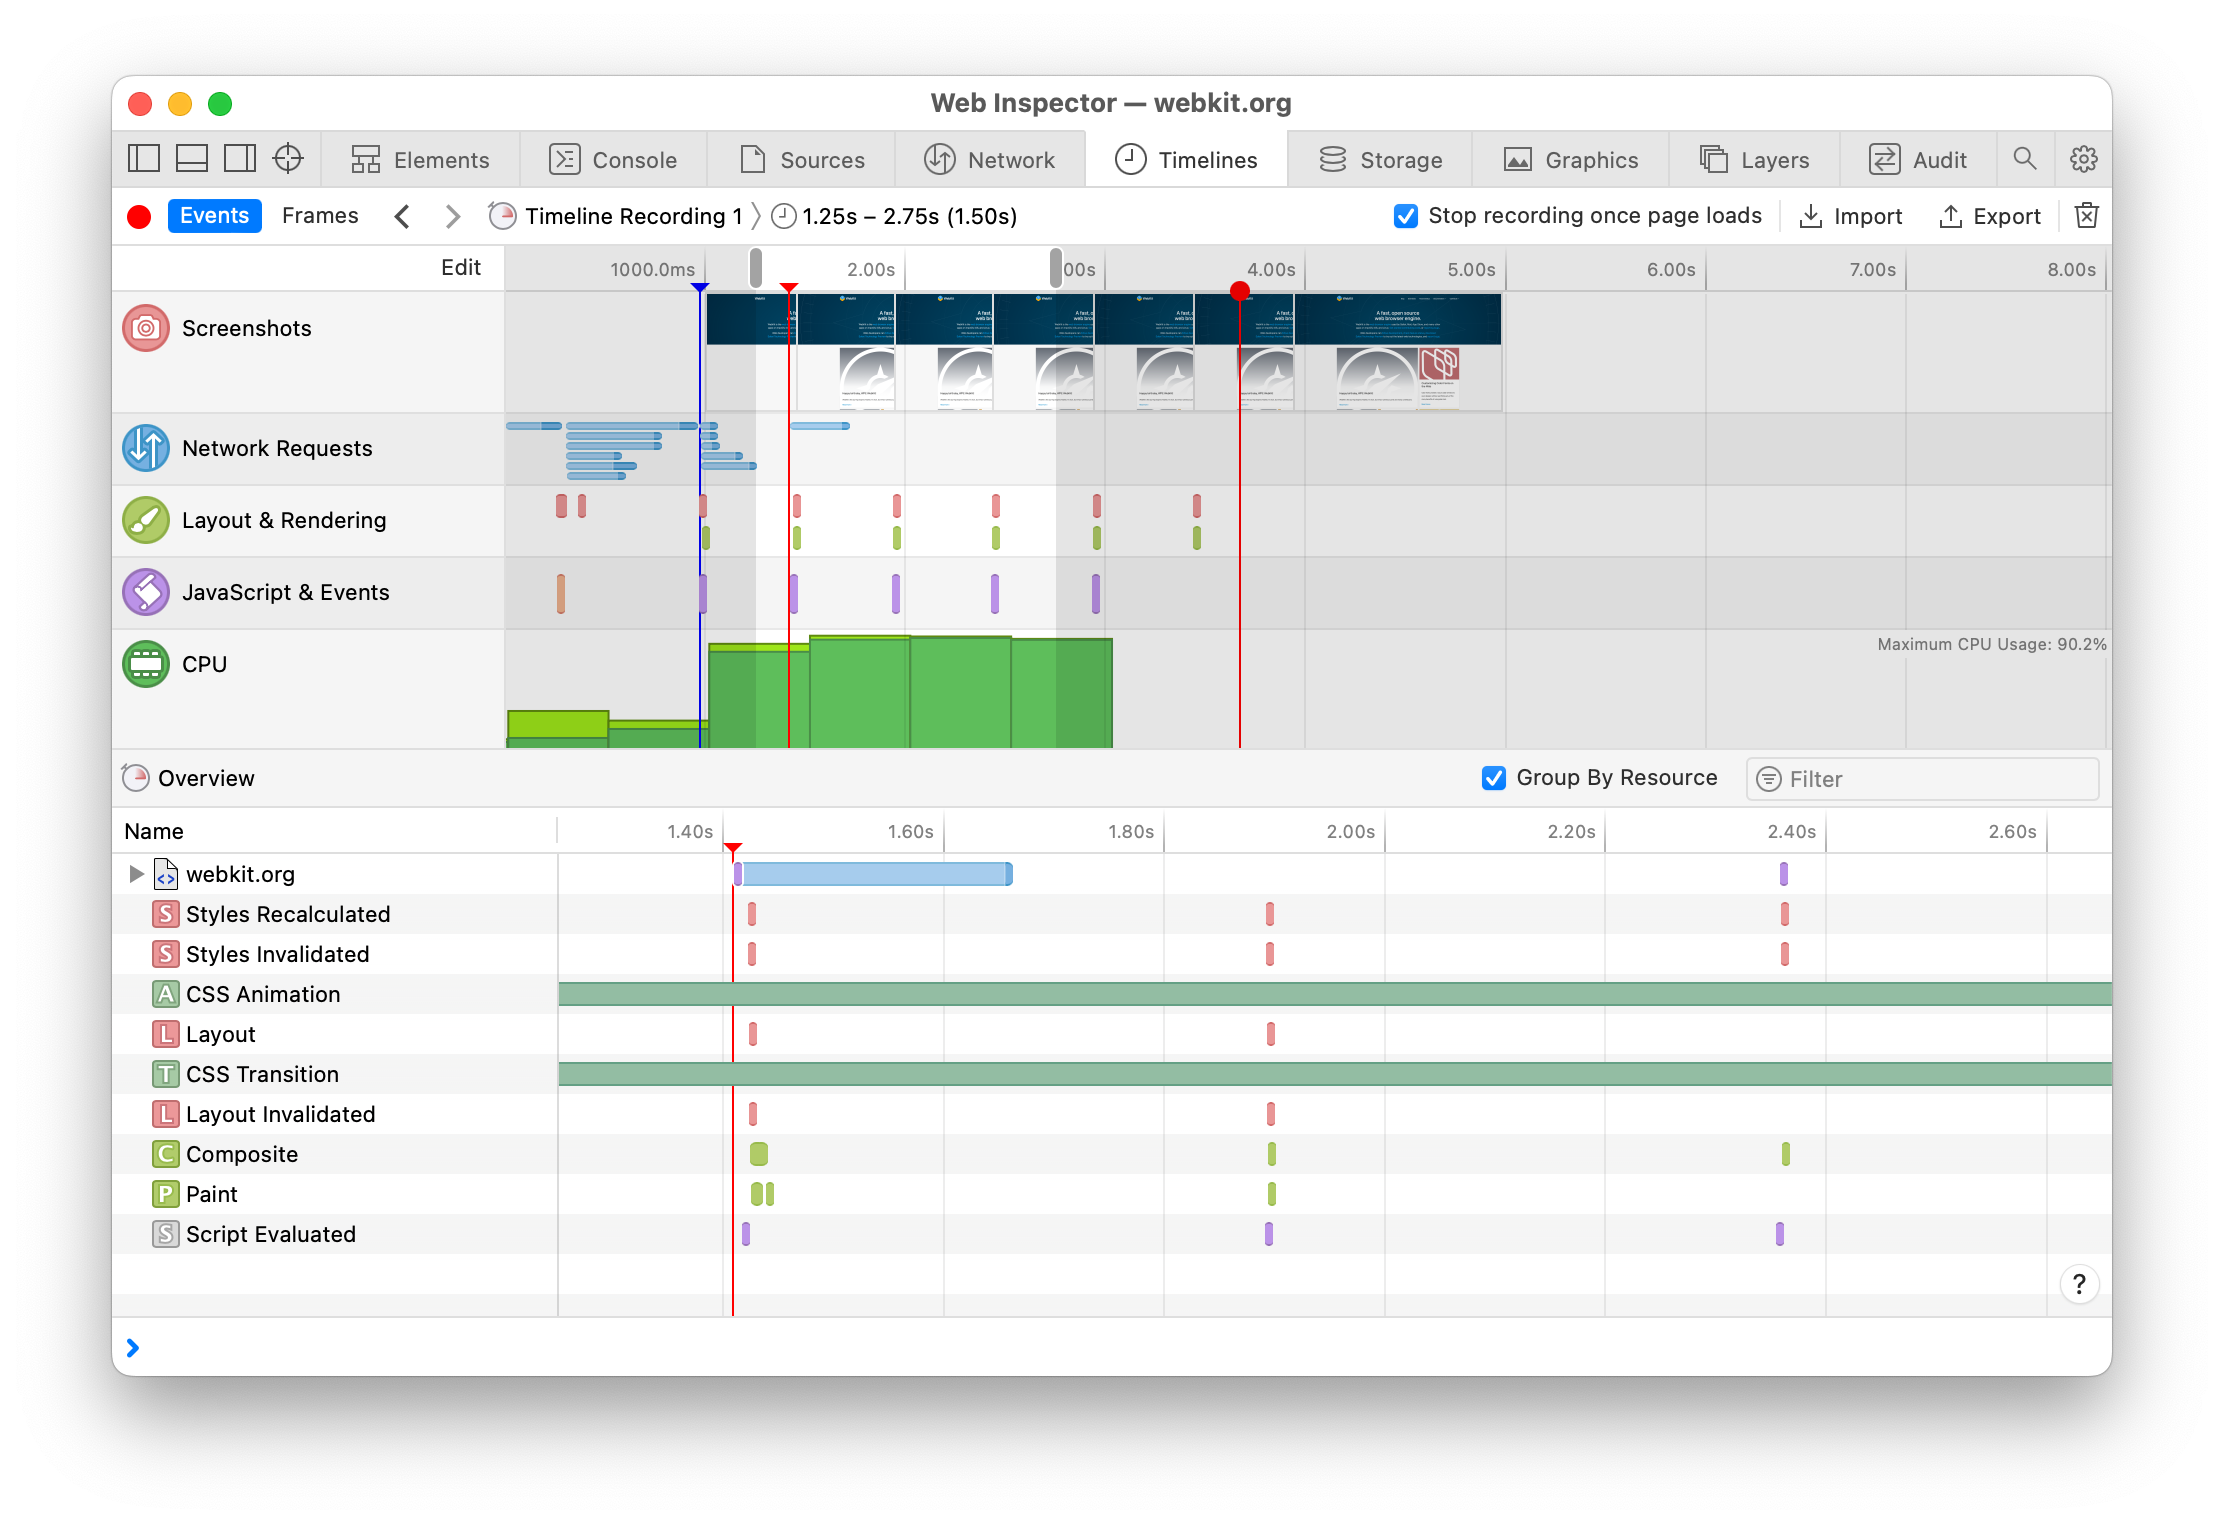Image resolution: width=2224 pixels, height=1524 pixels.
Task: Switch to Frames view mode
Action: click(320, 216)
